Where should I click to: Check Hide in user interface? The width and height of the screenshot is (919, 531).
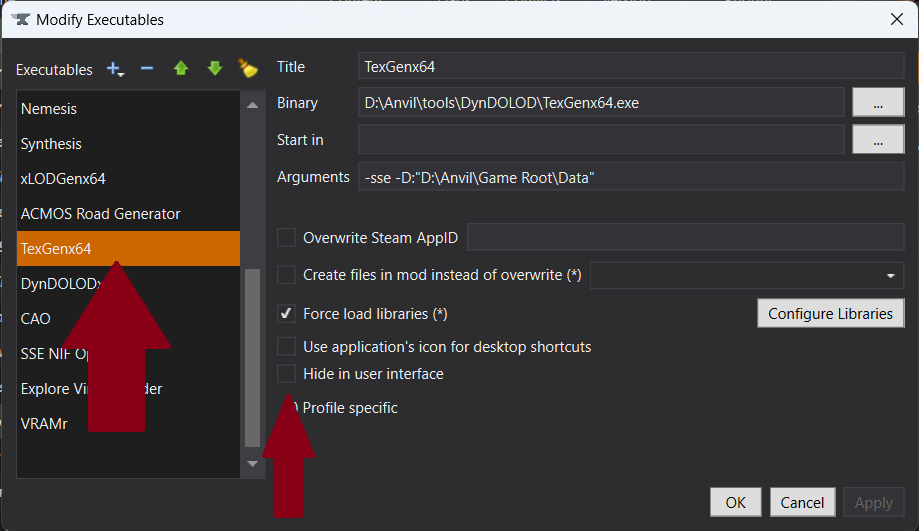pos(287,374)
